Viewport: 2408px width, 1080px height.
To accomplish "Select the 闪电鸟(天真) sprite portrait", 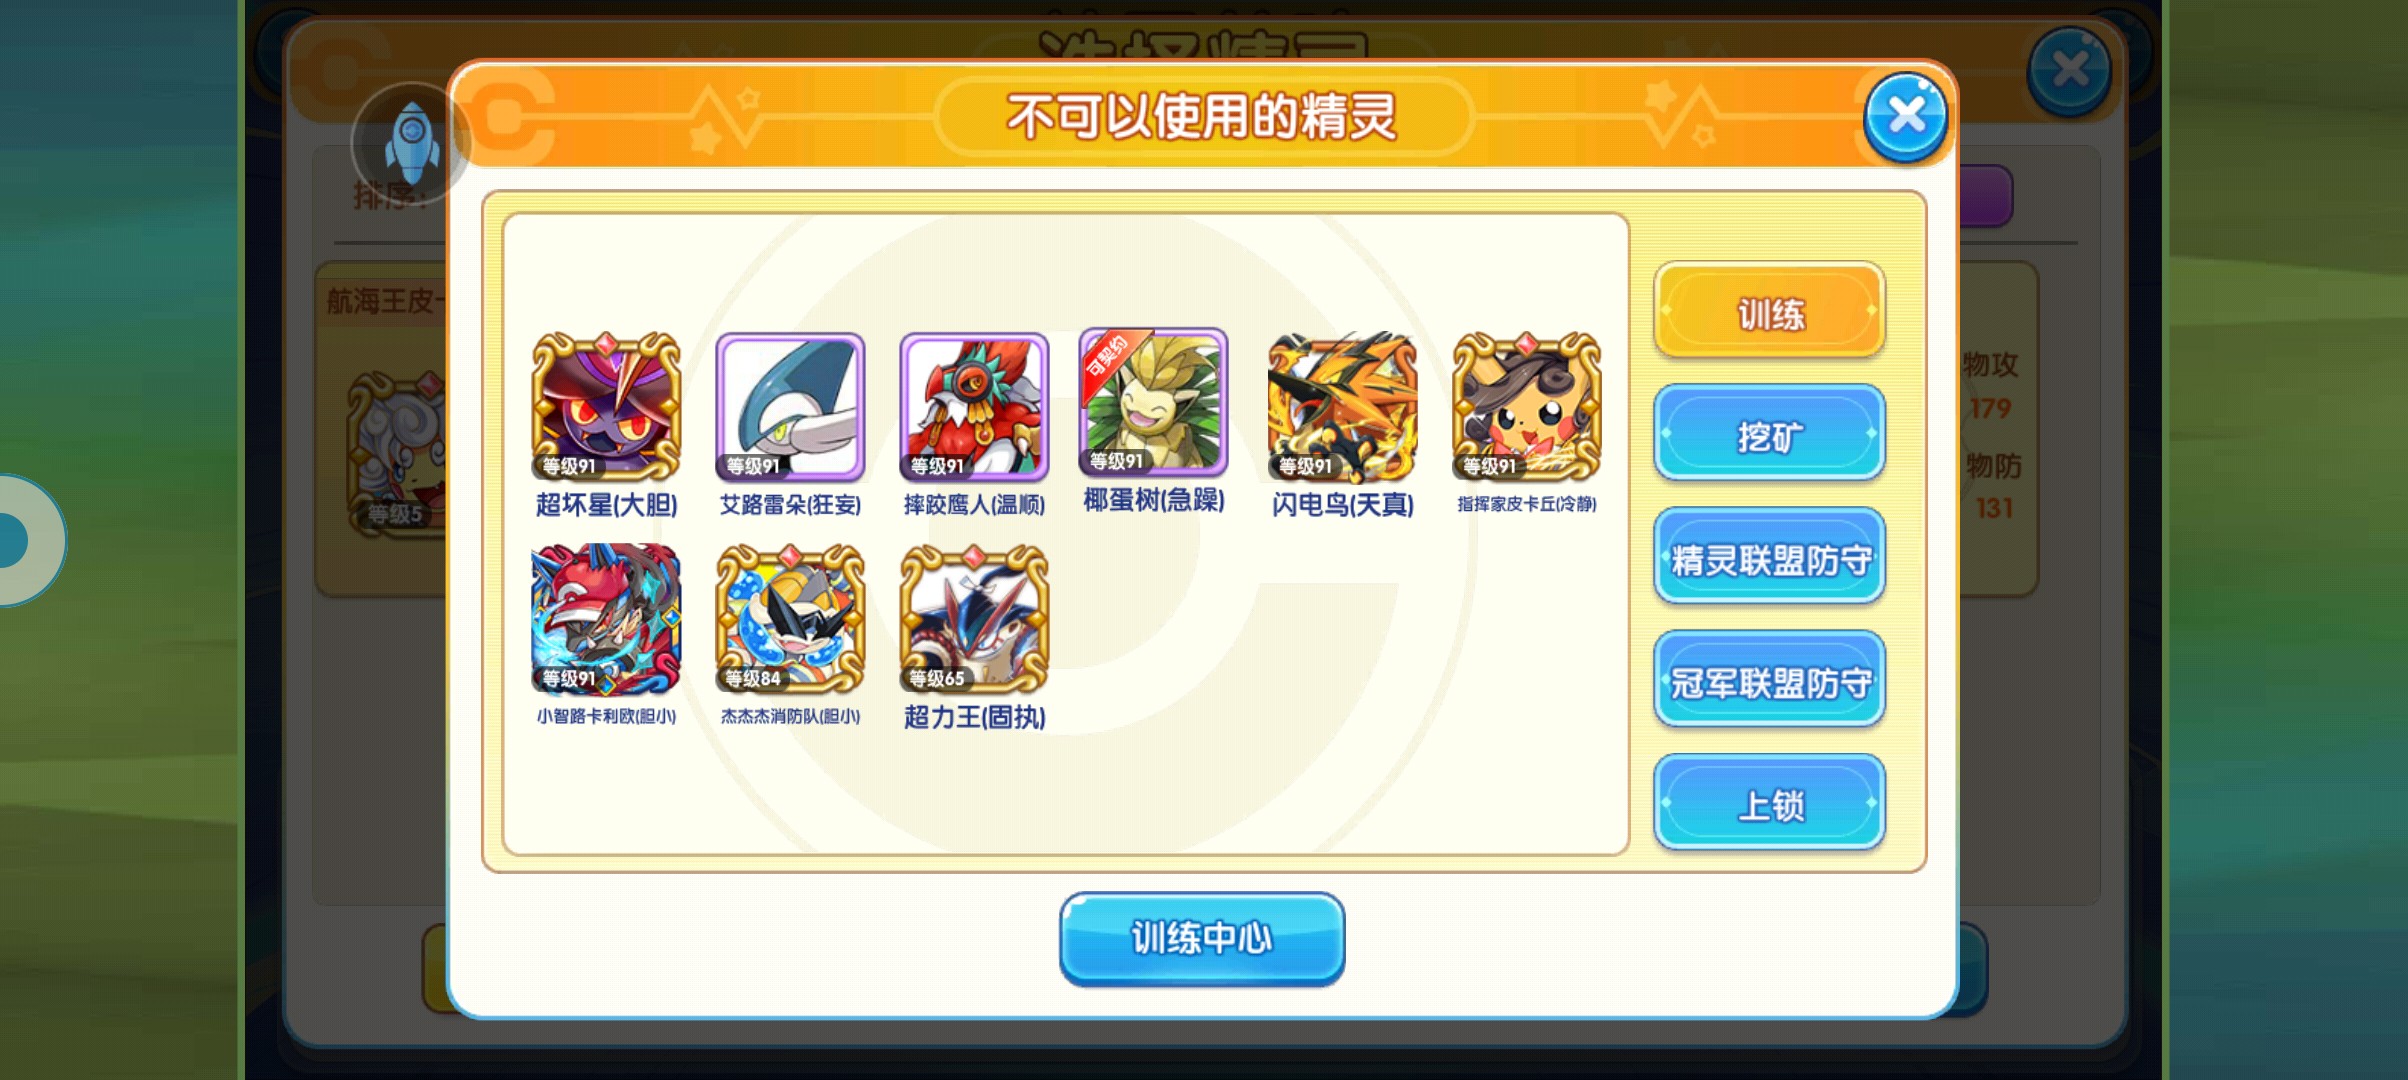I will click(1342, 407).
